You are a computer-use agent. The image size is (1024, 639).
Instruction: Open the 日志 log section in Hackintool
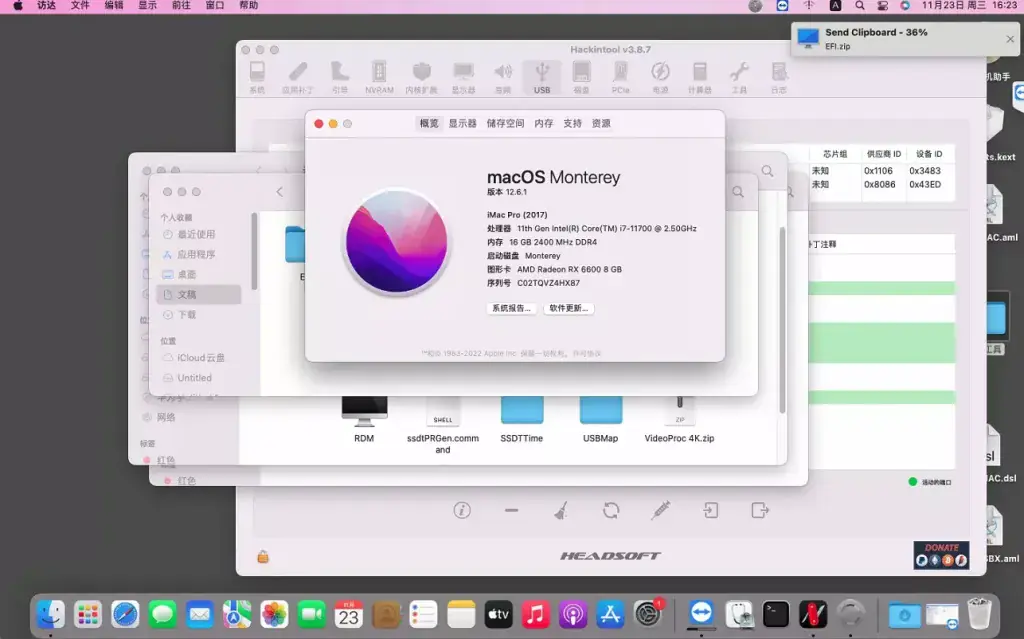[778, 77]
